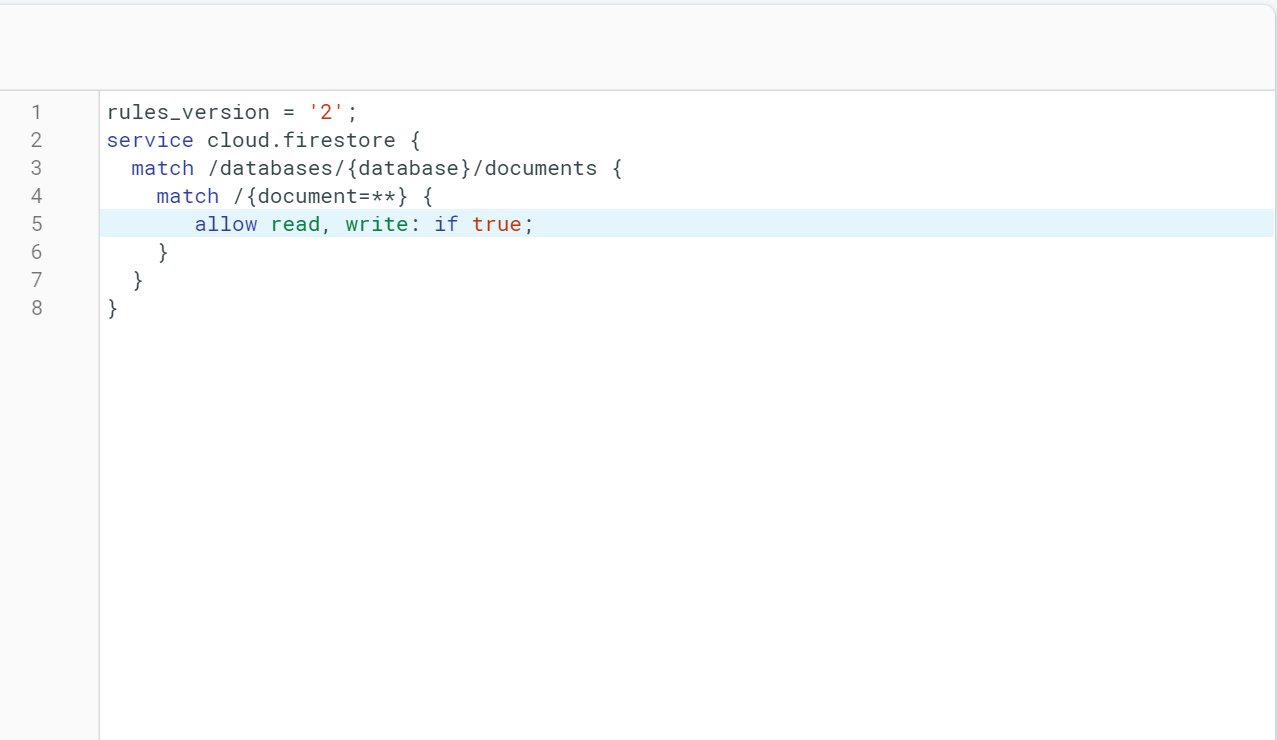Screen dimensions: 1277x740
Task: Click line number 6 in the gutter
Action: coord(37,252)
